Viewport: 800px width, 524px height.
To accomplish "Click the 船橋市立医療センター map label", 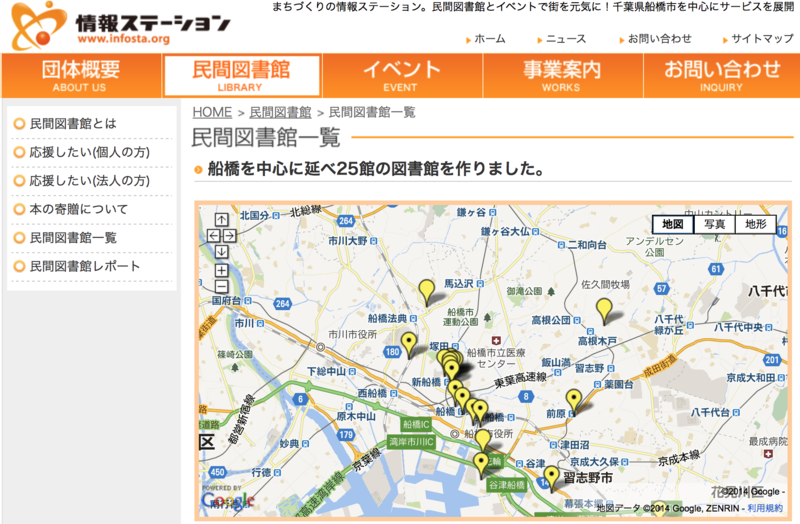I will 496,358.
